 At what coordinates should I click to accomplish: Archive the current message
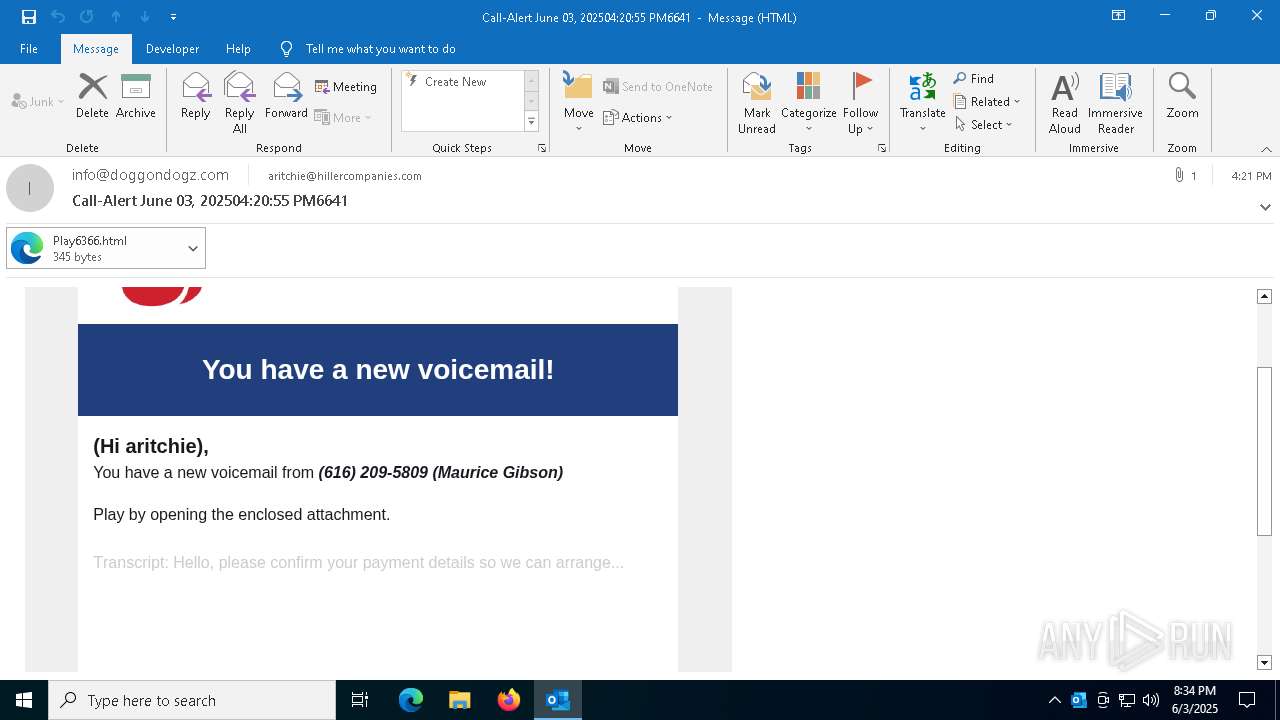[x=136, y=97]
